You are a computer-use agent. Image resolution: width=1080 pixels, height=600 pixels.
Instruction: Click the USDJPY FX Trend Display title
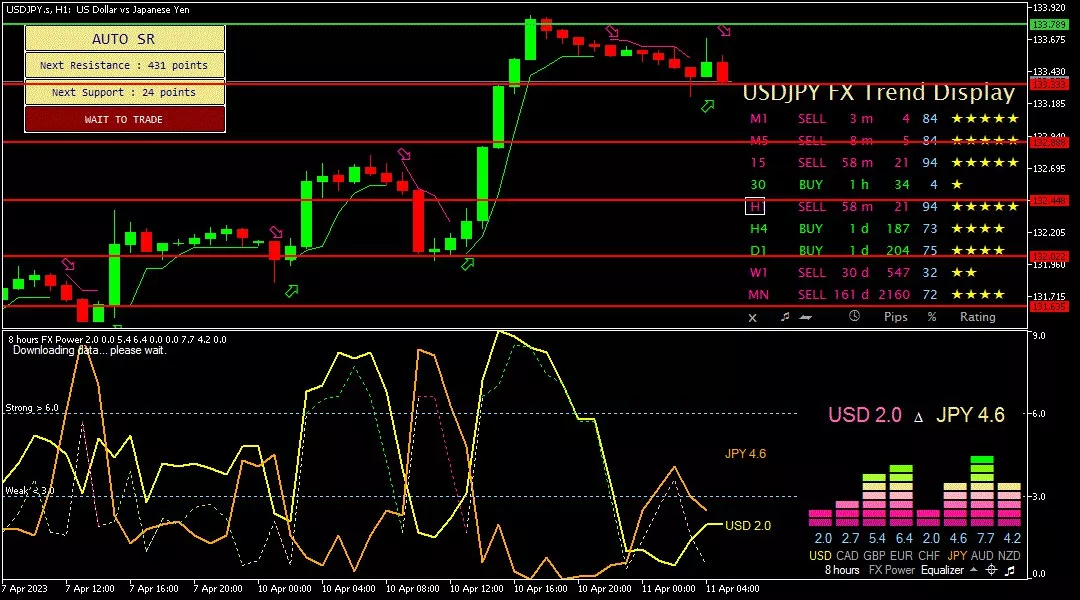coord(879,92)
